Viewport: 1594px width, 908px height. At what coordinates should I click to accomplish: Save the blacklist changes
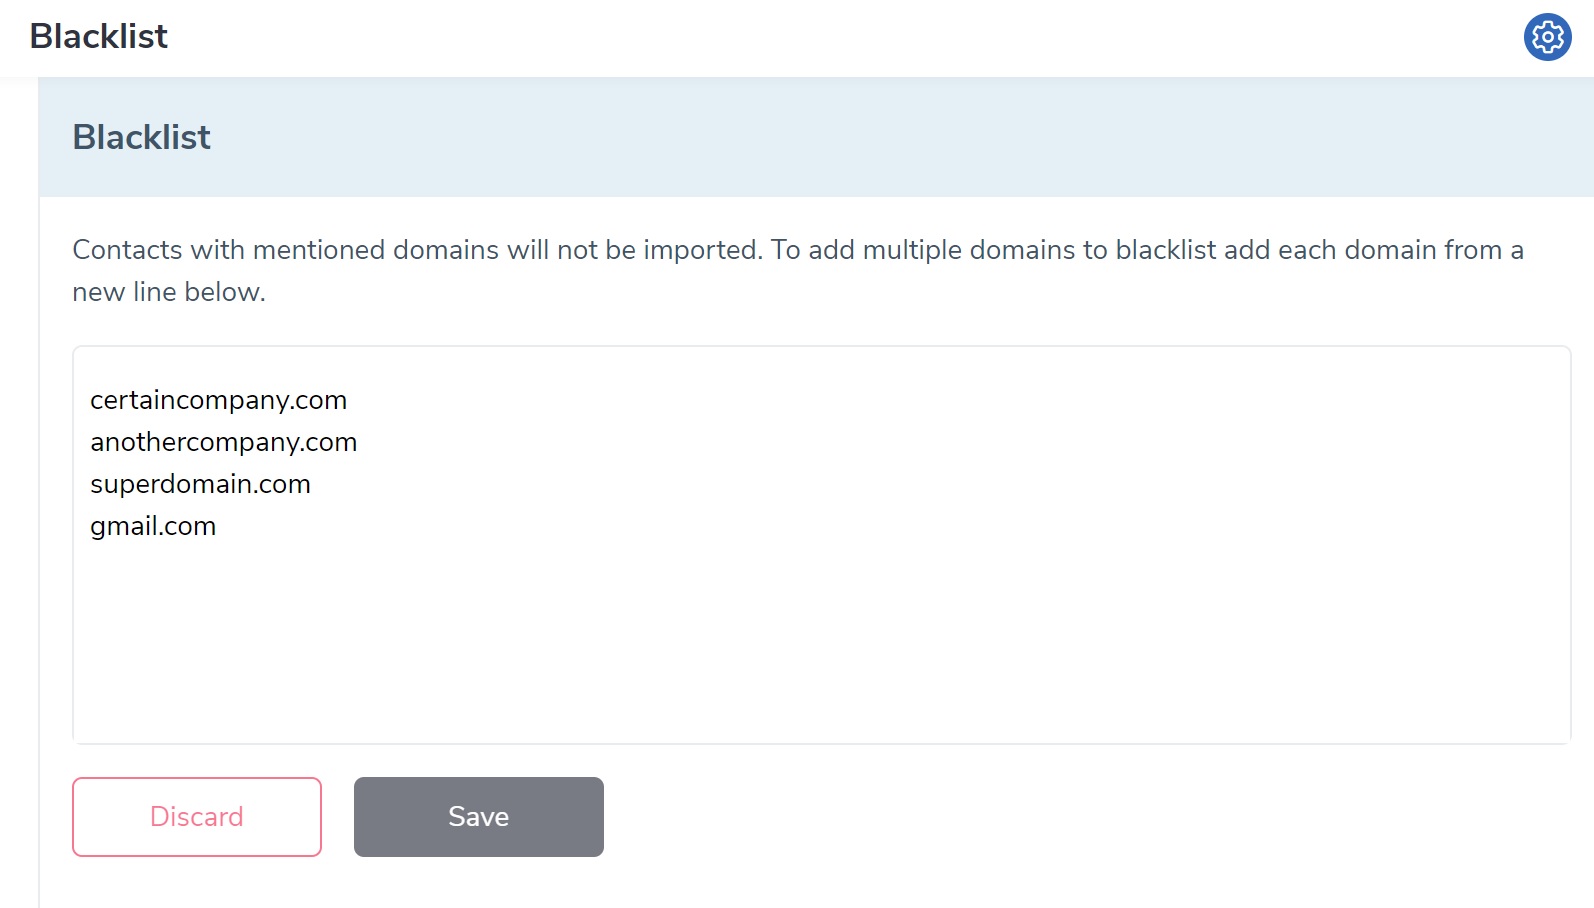point(479,817)
